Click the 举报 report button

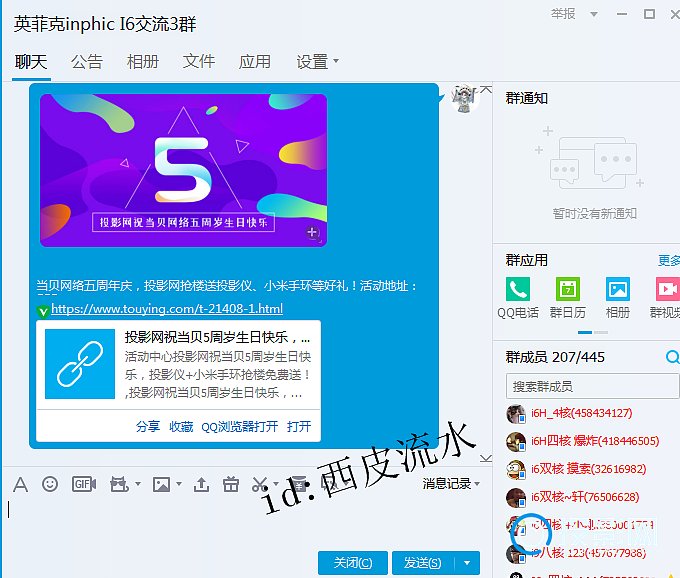coord(563,14)
